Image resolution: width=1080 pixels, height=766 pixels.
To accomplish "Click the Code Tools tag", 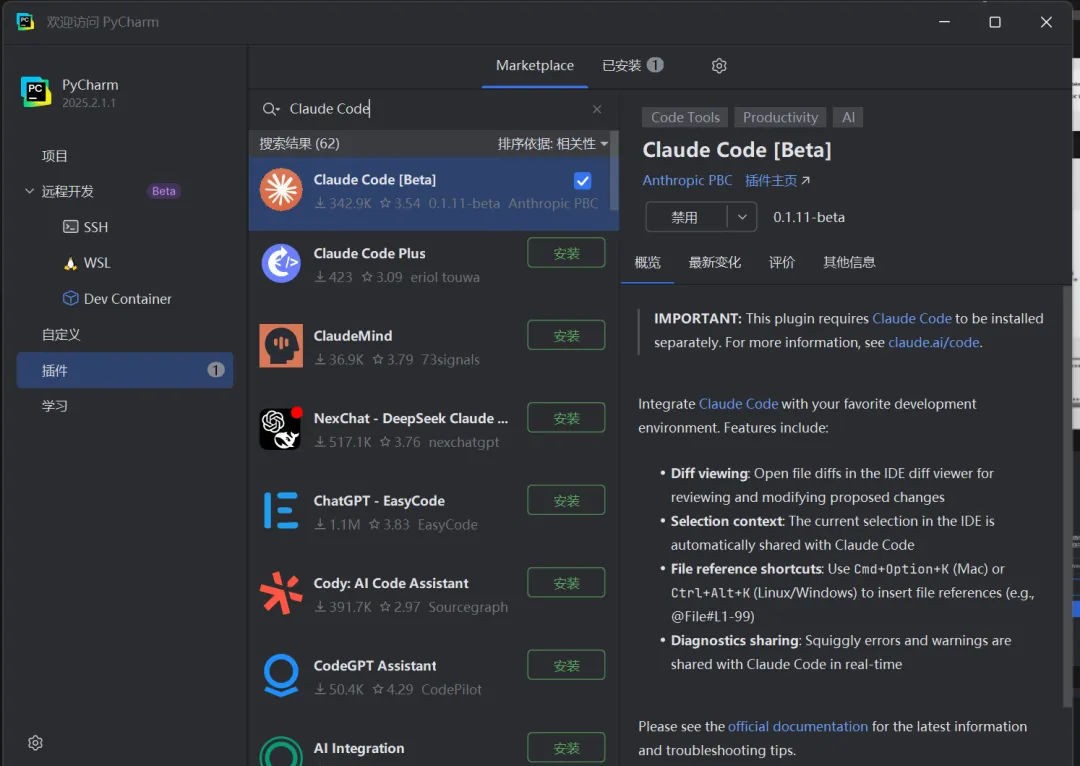I will [685, 117].
